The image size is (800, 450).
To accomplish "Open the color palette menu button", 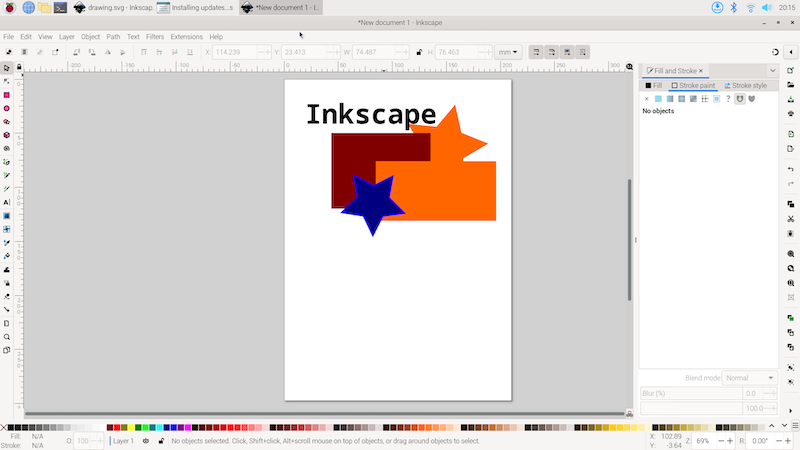I will coord(795,426).
